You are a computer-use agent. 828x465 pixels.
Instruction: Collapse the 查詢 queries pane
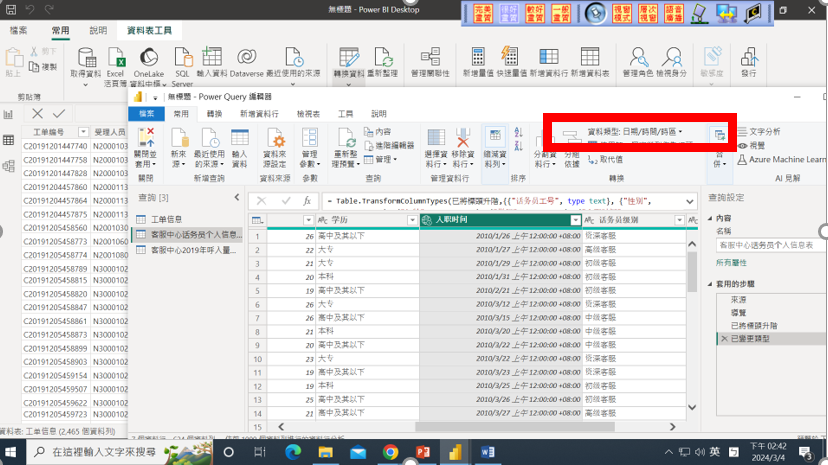coord(236,197)
